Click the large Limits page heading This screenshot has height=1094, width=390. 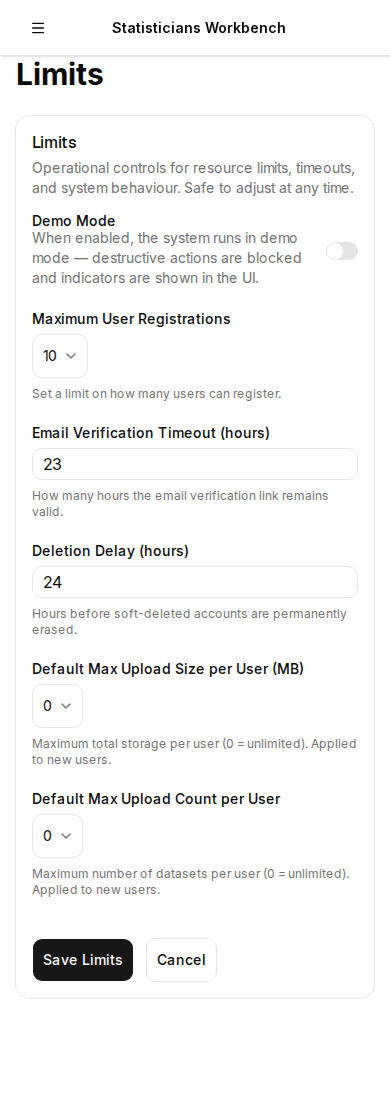tap(60, 74)
